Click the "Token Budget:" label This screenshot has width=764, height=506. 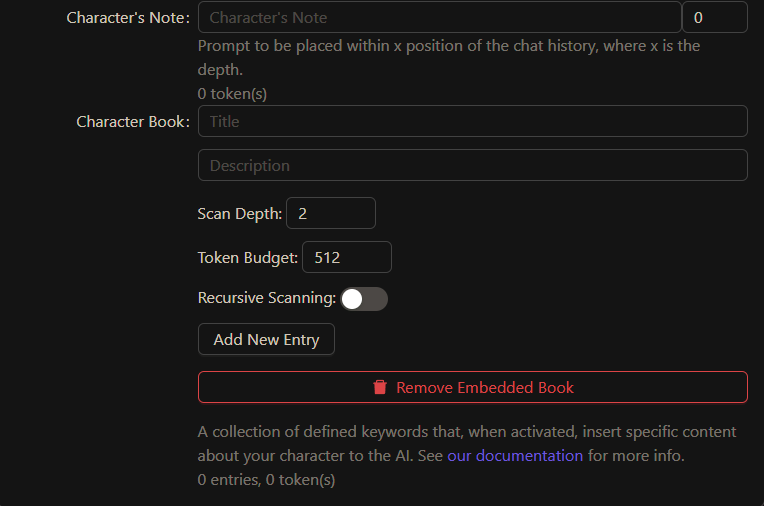248,257
